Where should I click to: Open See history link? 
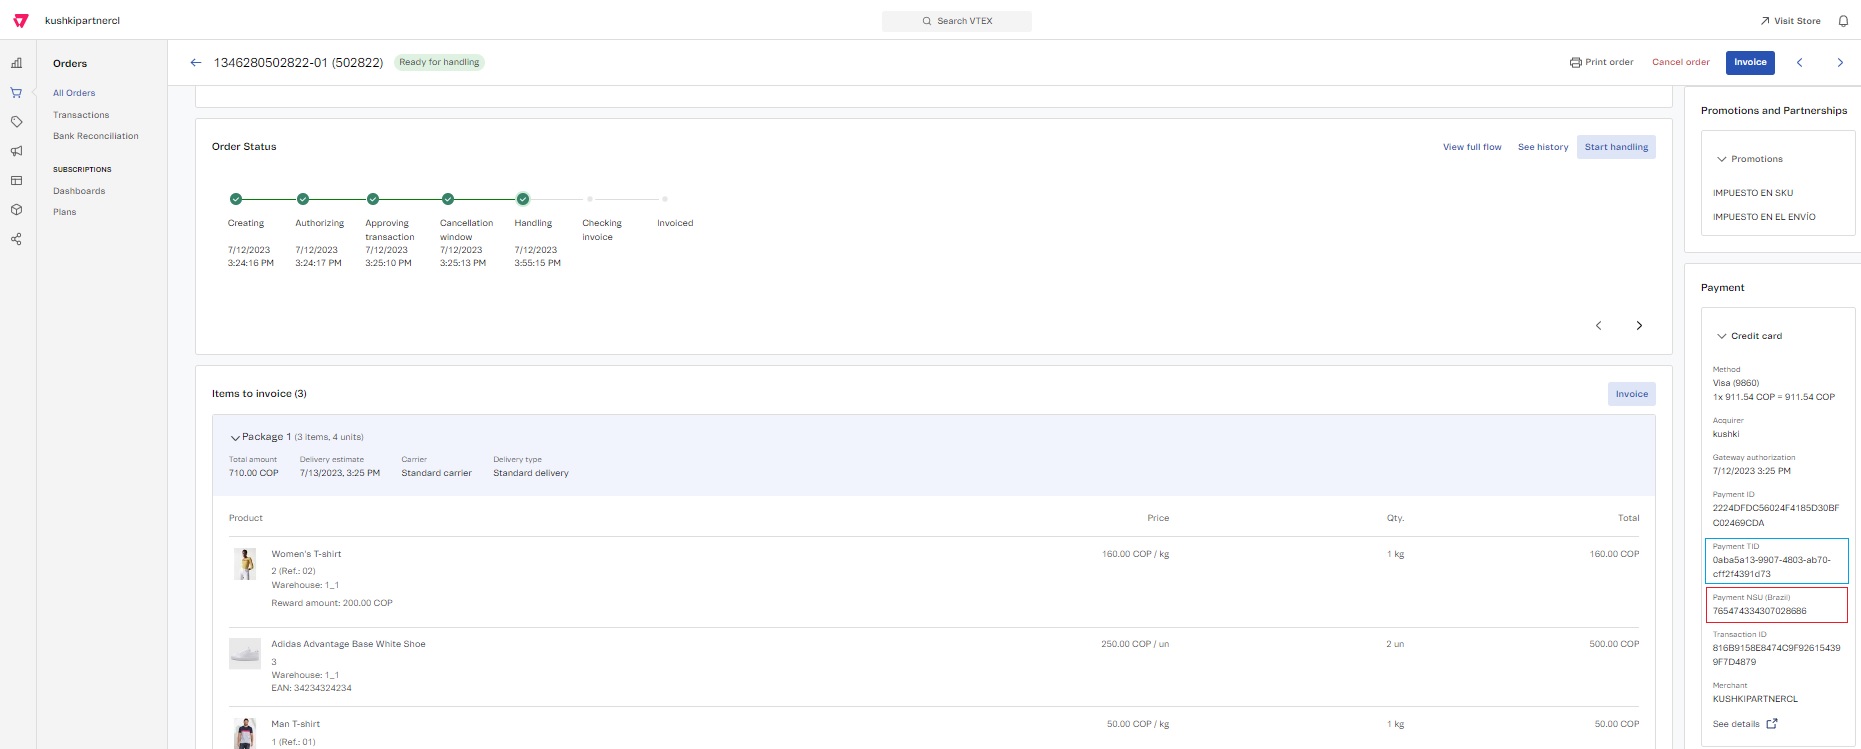coord(1543,147)
